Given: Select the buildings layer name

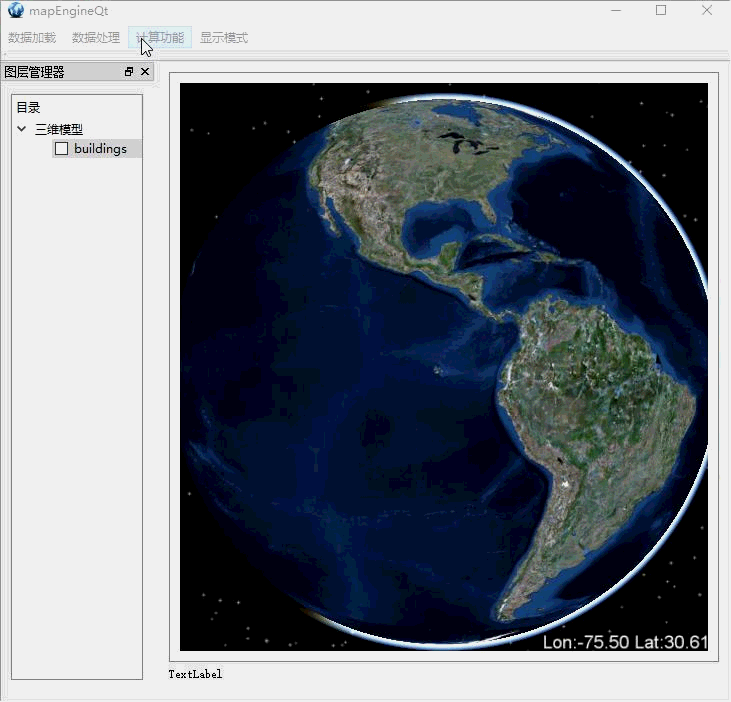Looking at the screenshot, I should 100,149.
